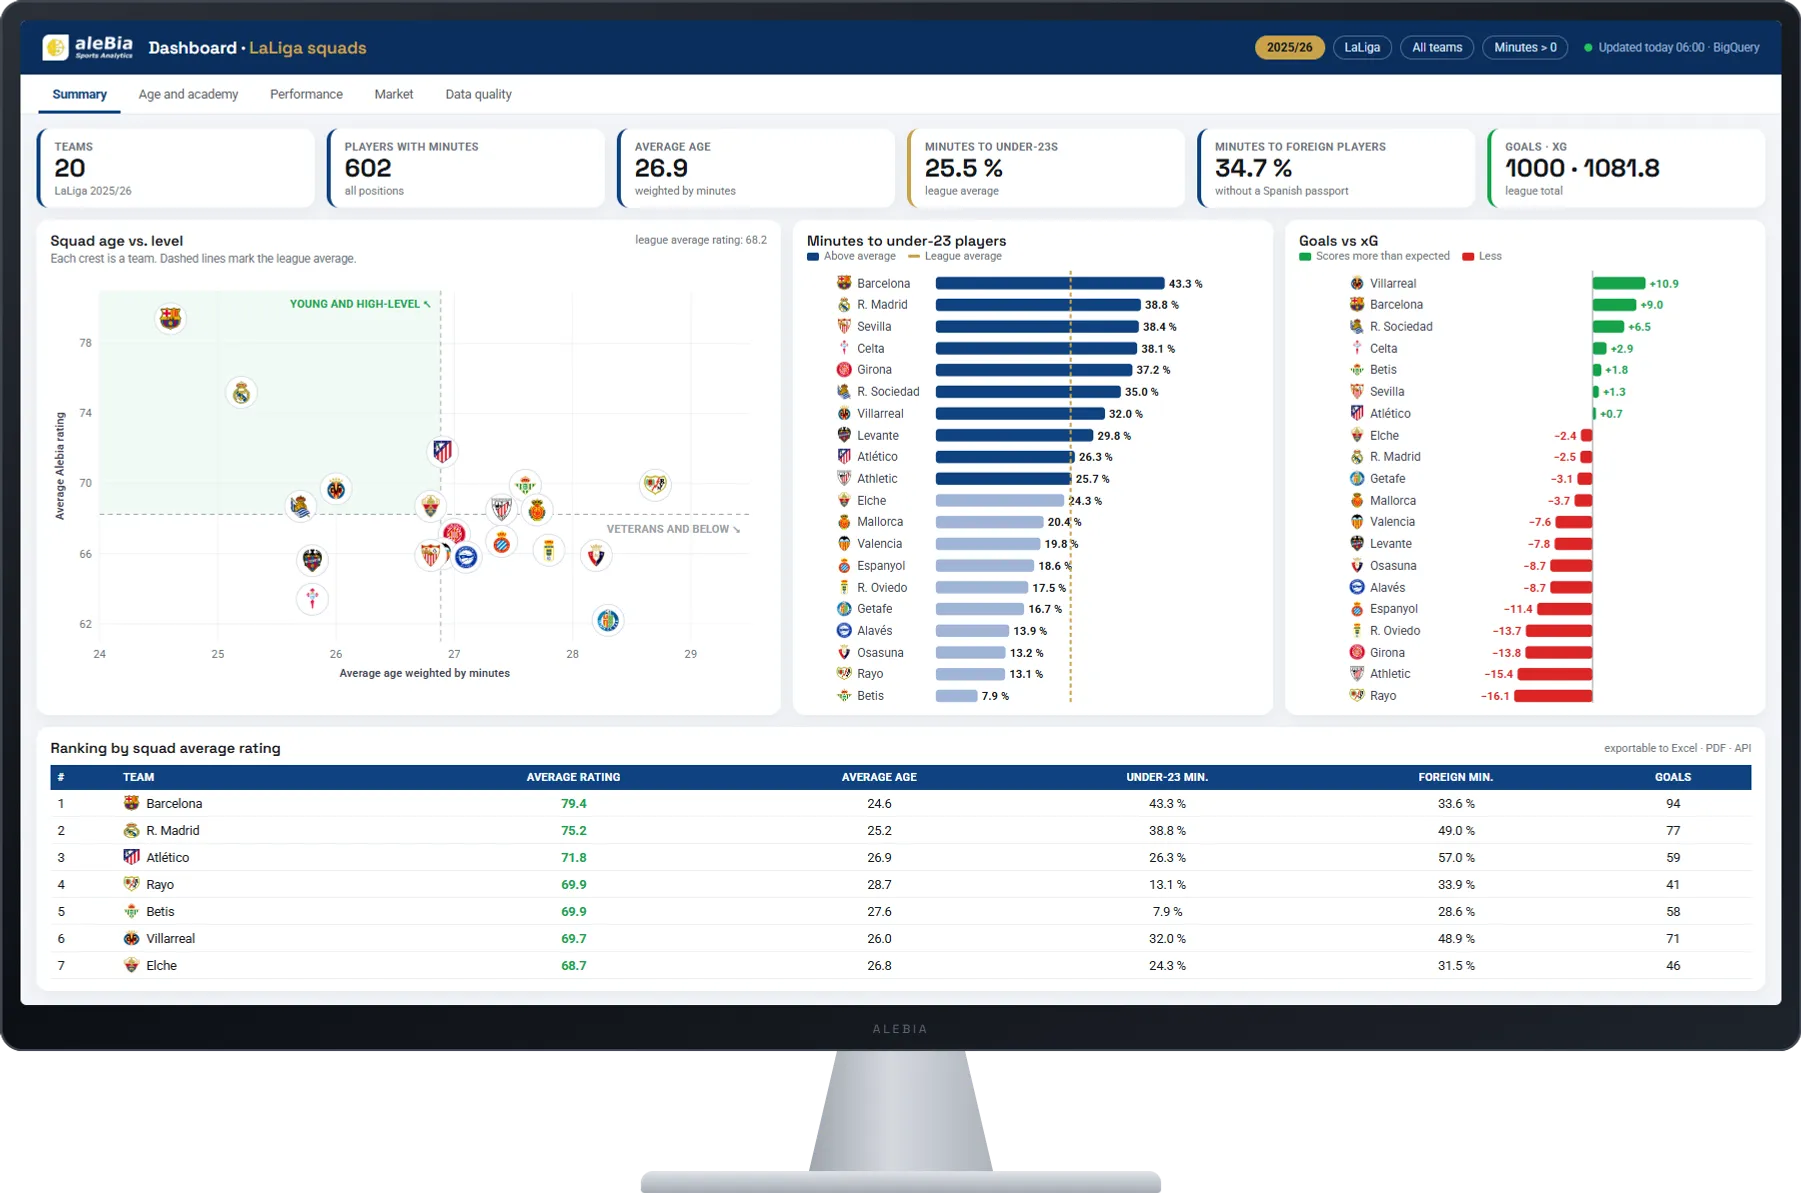Screen dimensions: 1801x1193
Task: Sort table by Under-23 Min. column
Action: 1167,777
